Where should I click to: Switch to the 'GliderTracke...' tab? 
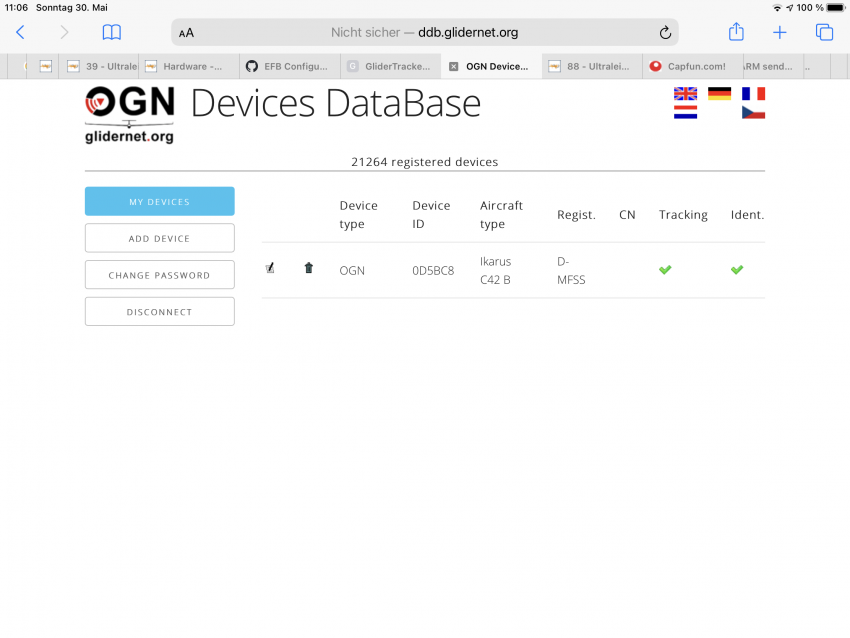[x=390, y=67]
